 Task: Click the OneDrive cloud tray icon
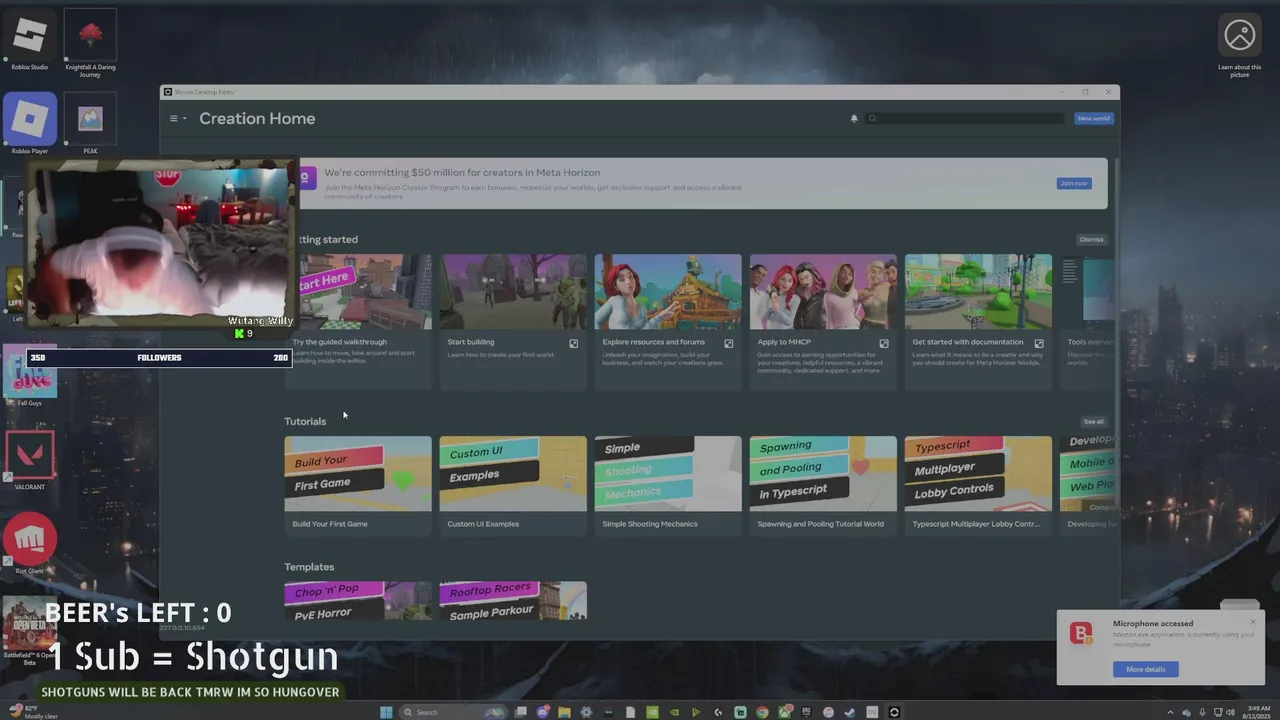pyautogui.click(x=1186, y=712)
